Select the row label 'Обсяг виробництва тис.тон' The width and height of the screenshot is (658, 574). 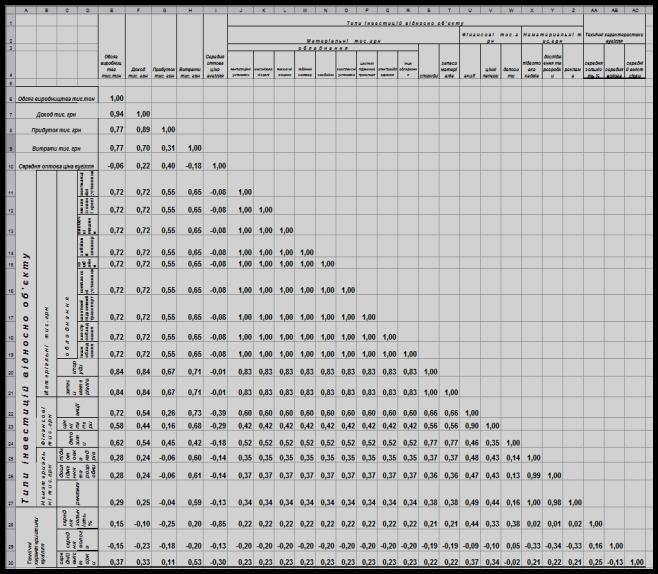tap(57, 95)
